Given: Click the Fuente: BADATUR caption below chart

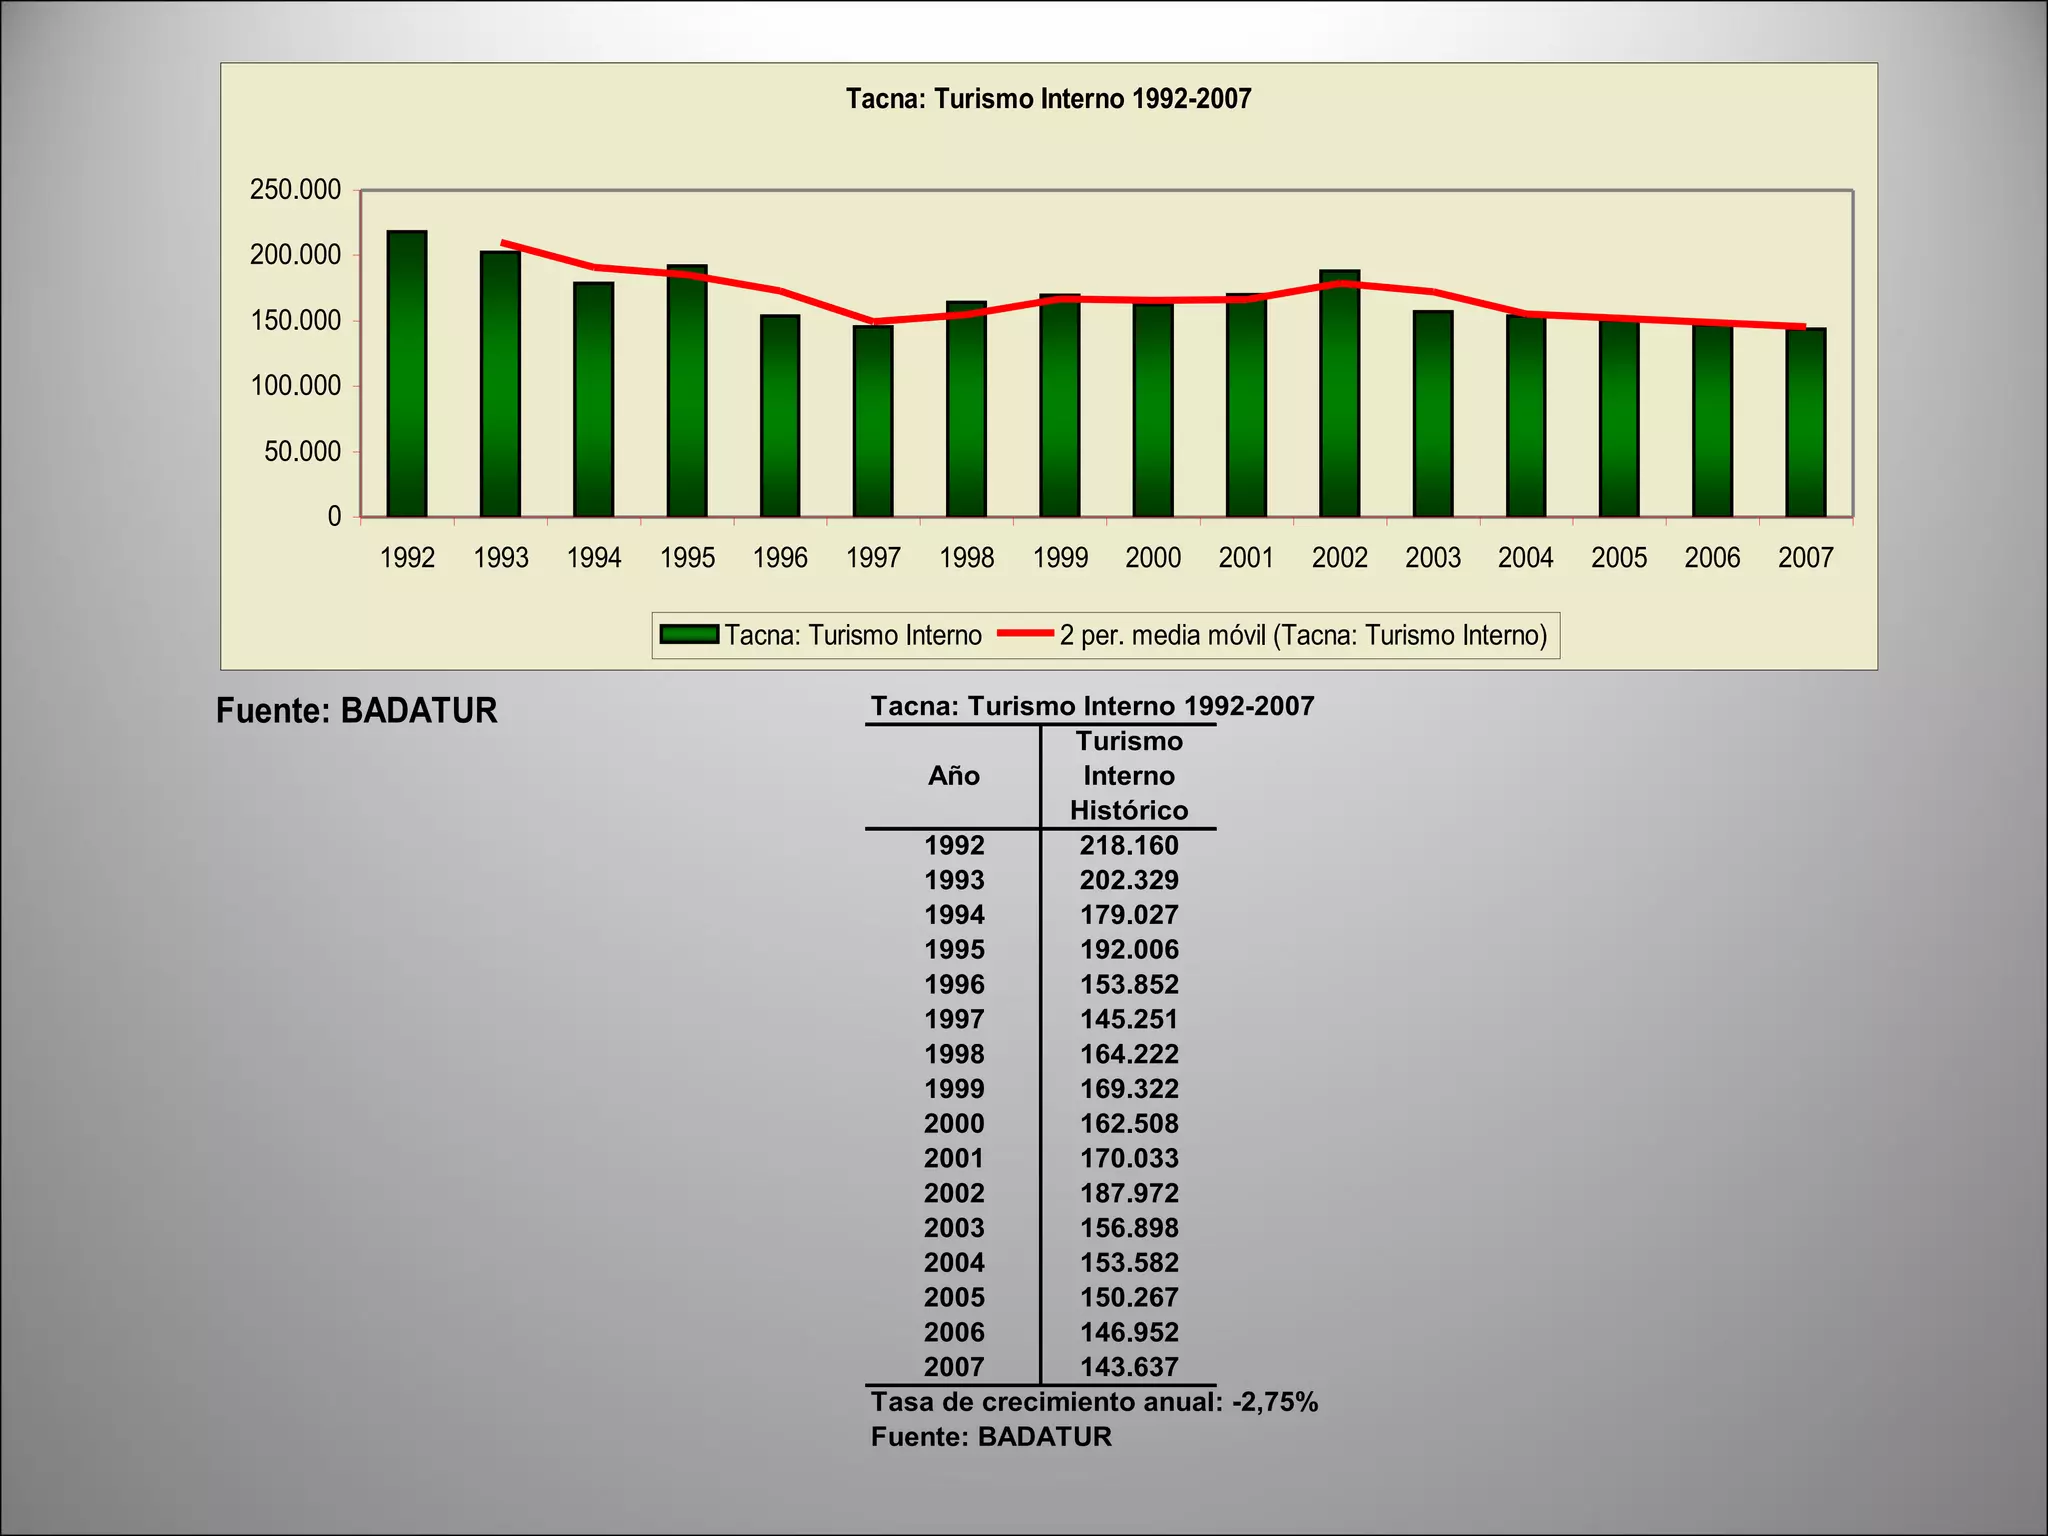Looking at the screenshot, I should point(357,711).
